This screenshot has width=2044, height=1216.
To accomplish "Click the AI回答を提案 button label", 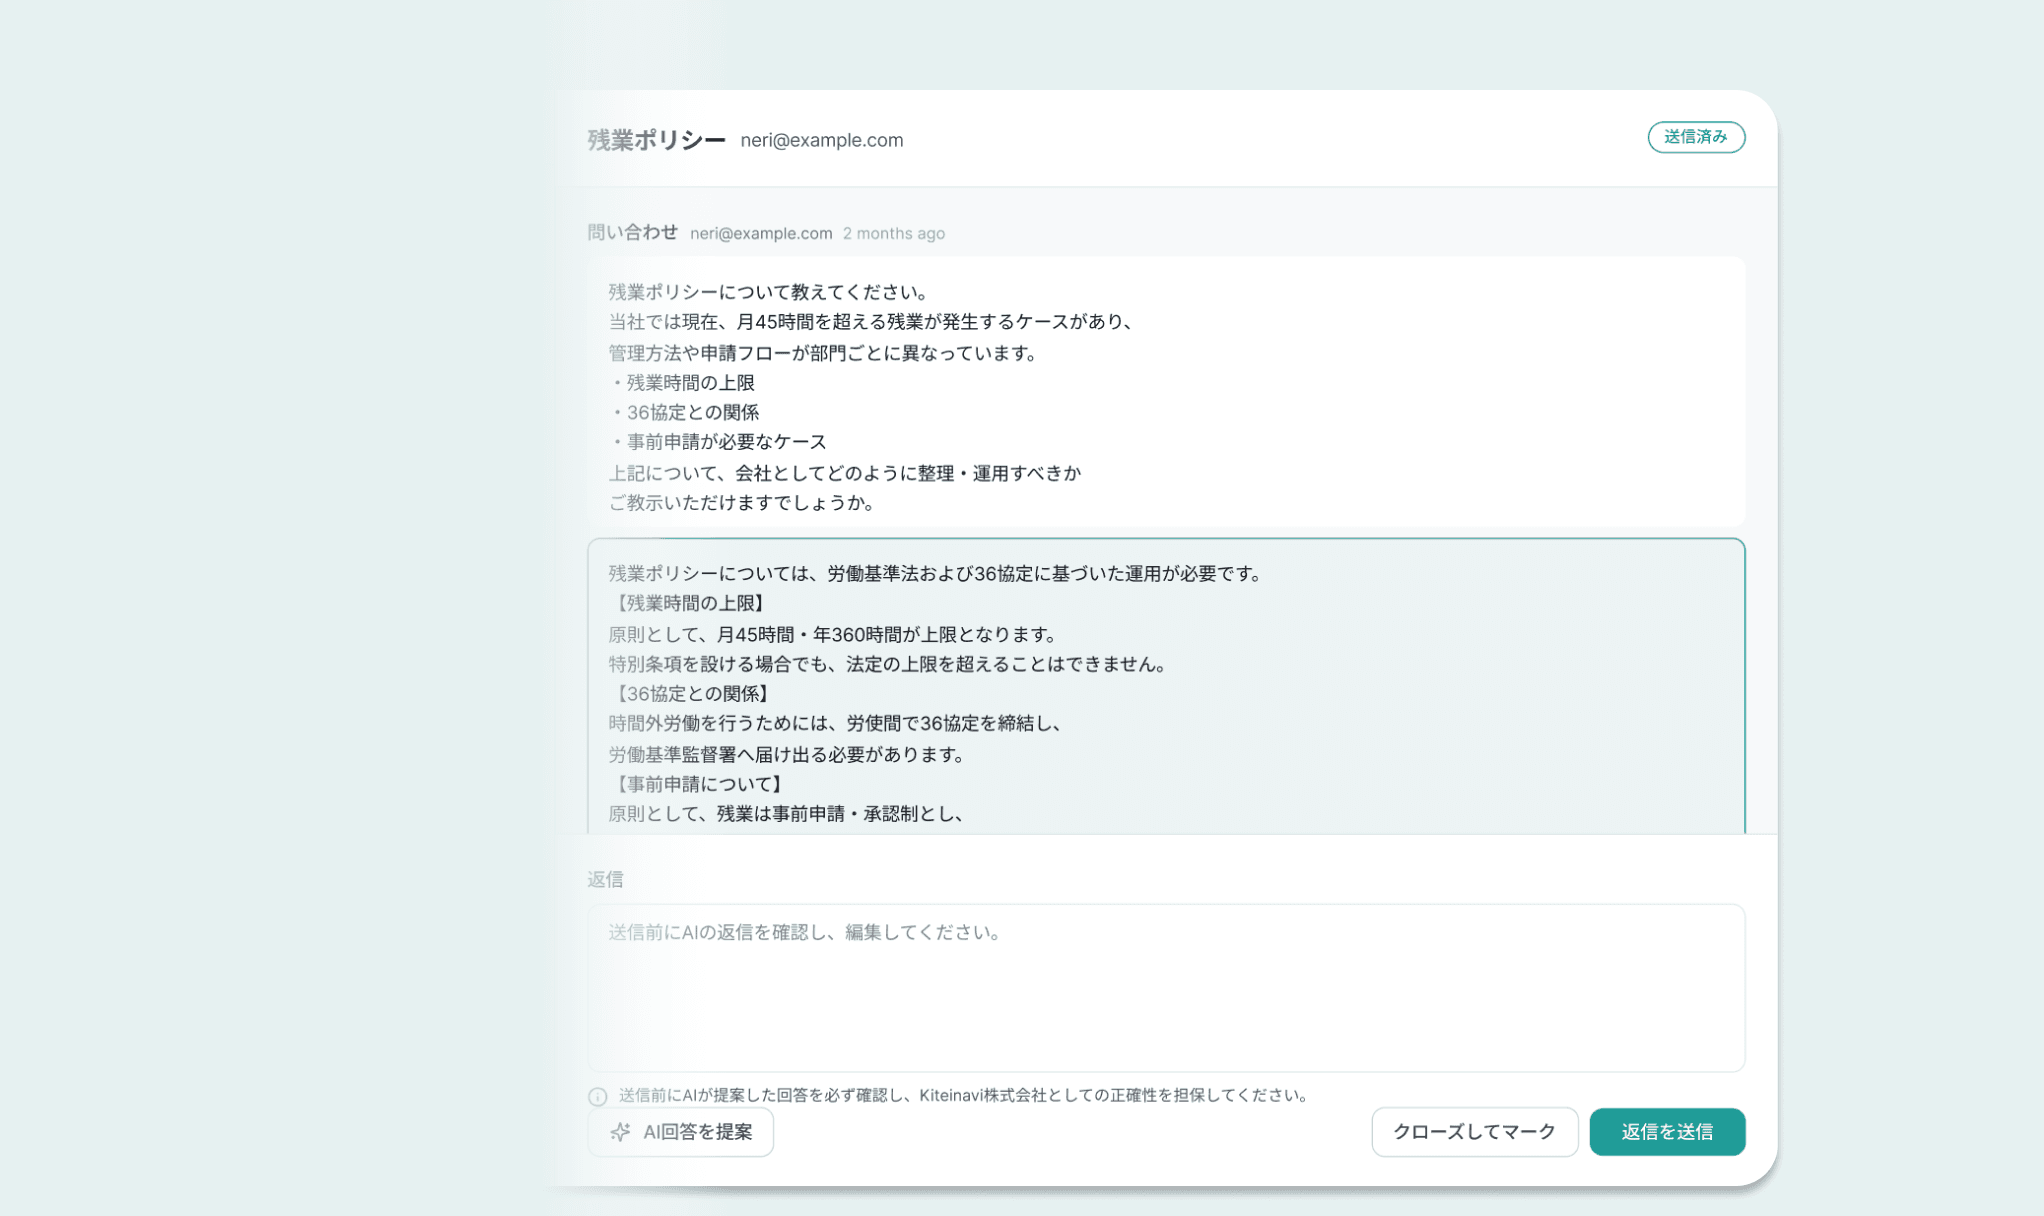I will (697, 1131).
